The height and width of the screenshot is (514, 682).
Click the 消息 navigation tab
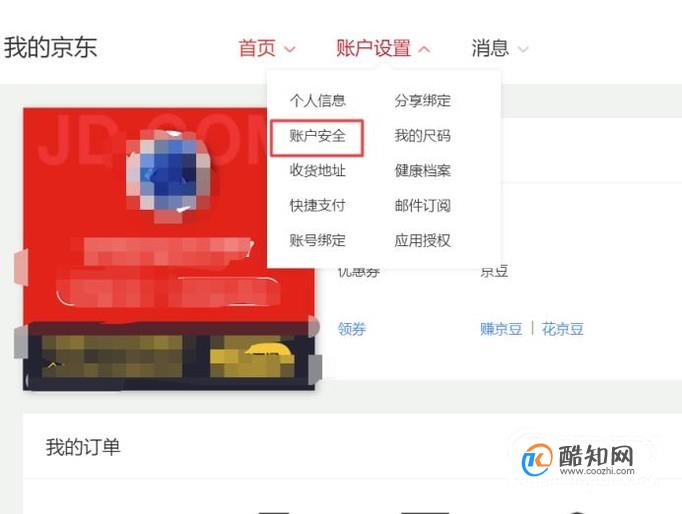(490, 48)
